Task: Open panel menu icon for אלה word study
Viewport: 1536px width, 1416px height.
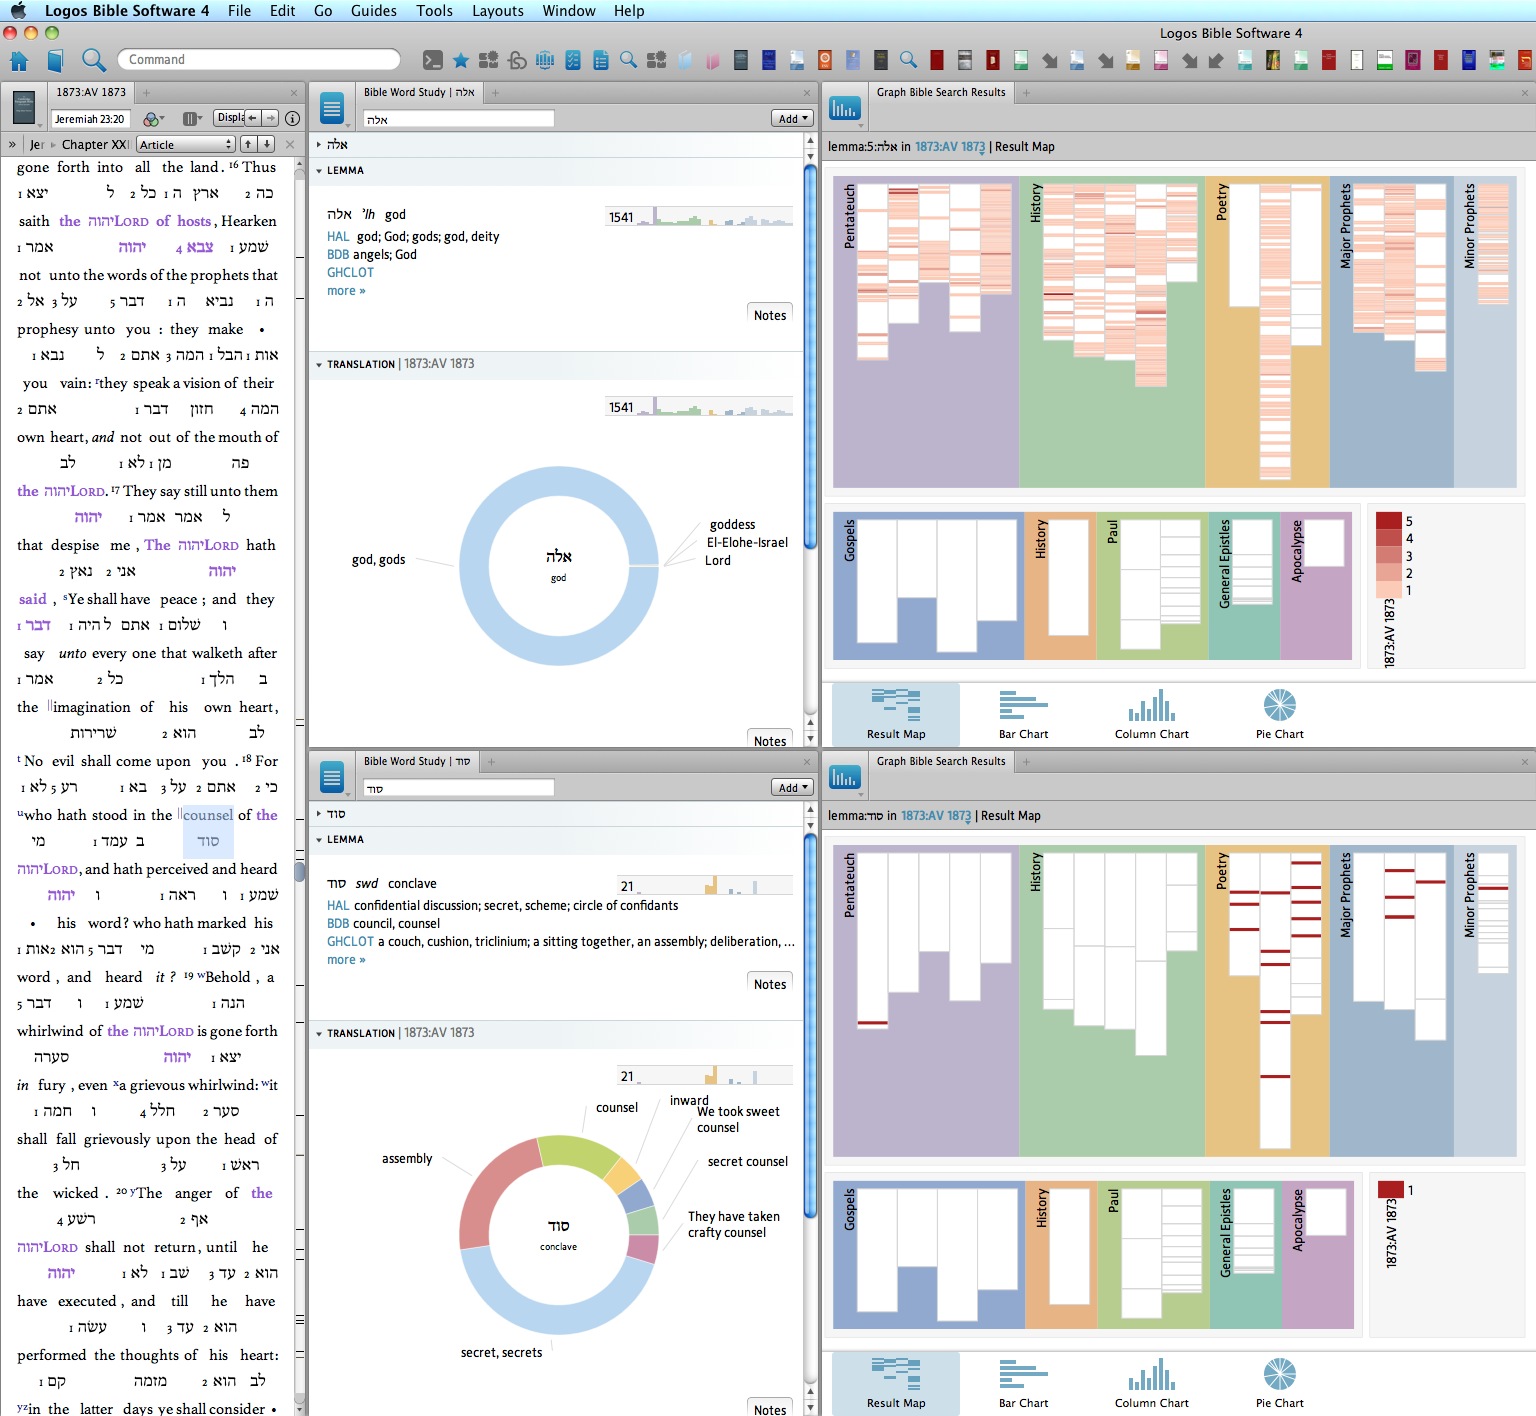Action: (x=332, y=107)
